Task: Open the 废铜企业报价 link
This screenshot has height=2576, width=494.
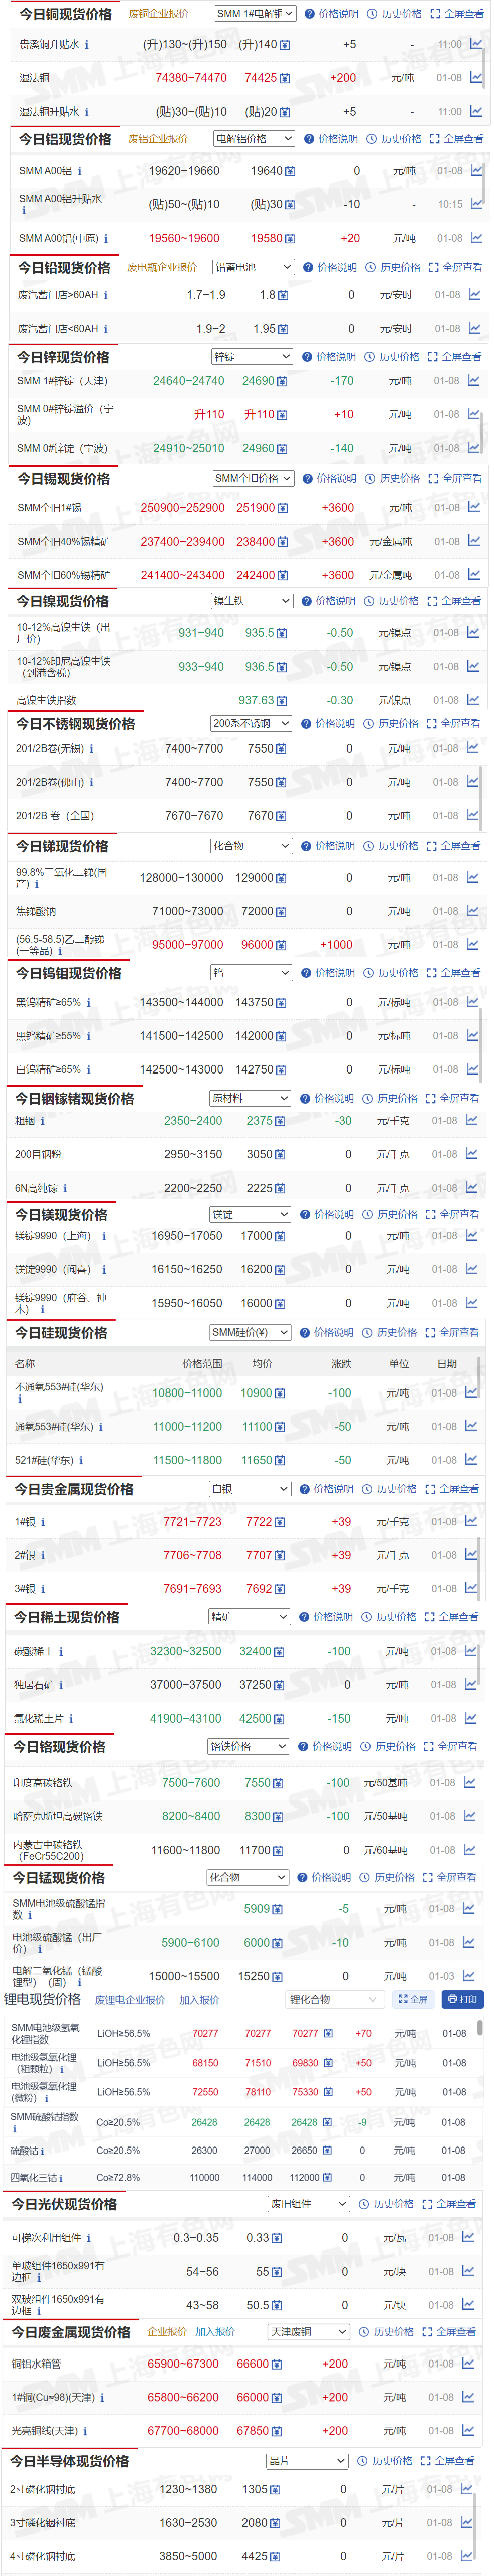Action: point(158,14)
